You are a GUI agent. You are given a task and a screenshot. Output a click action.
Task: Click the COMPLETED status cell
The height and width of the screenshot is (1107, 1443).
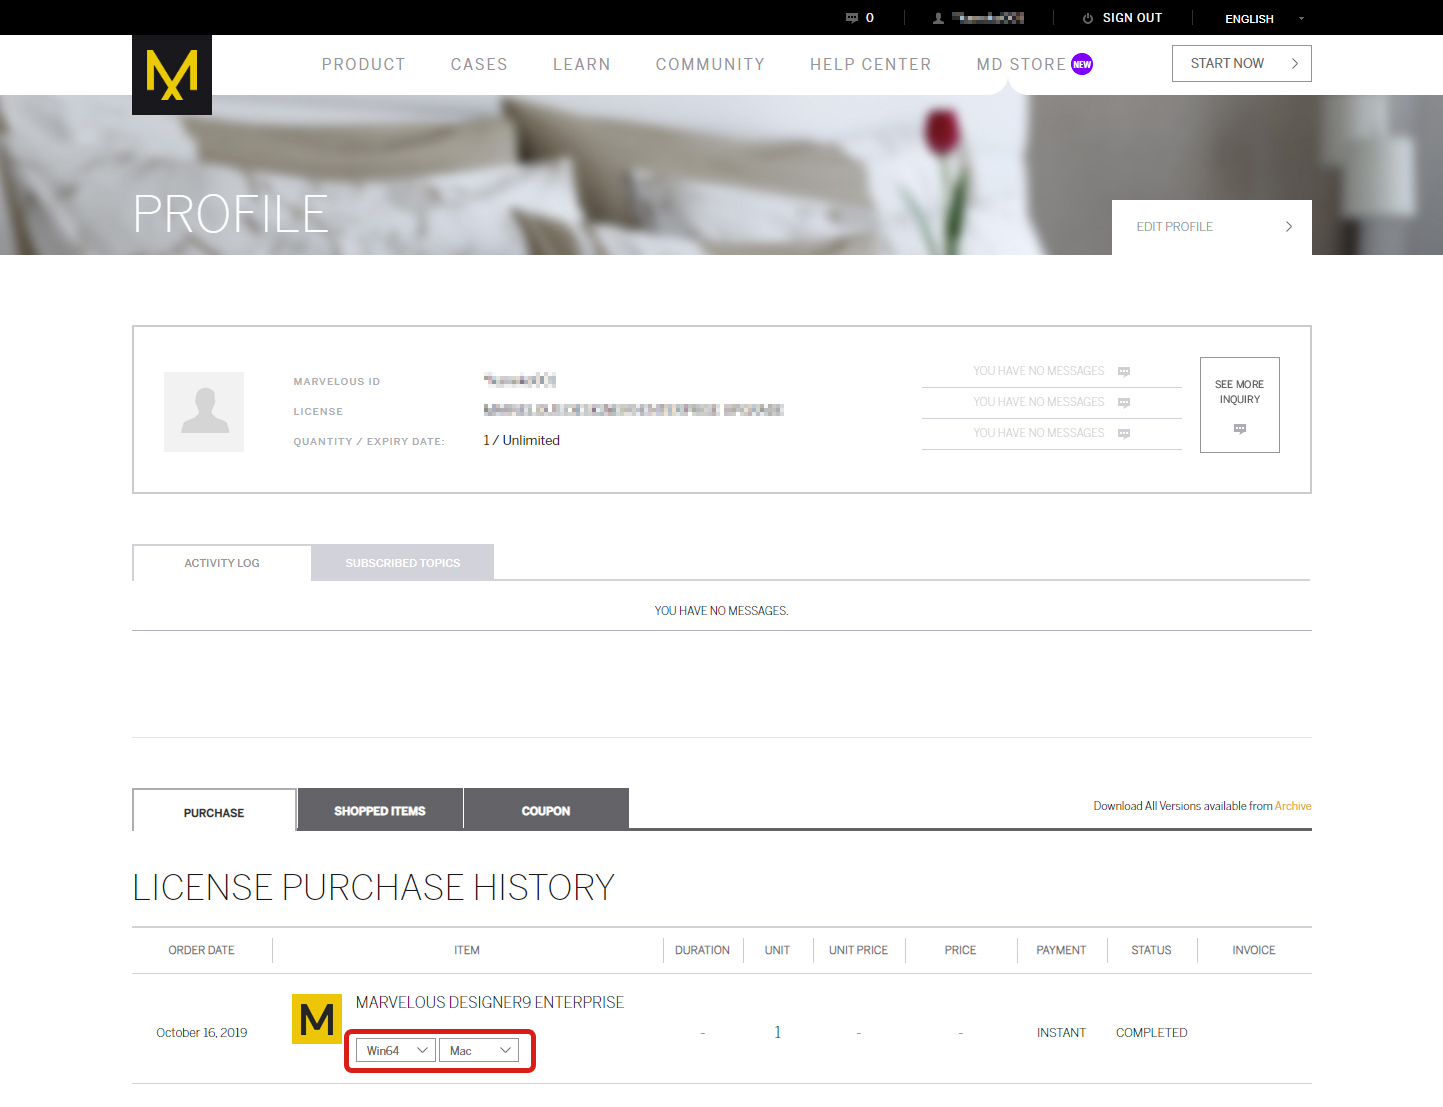[1152, 1033]
